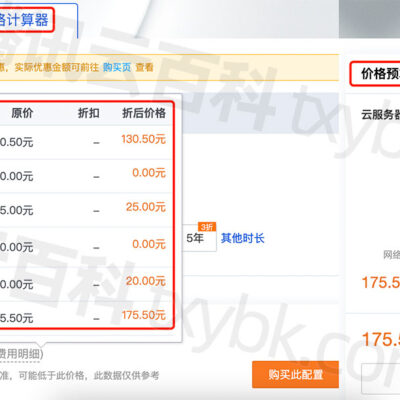Click the 此数据仅供参考 disclaimer text
Screen dimensions: 400x400
[x=126, y=376]
